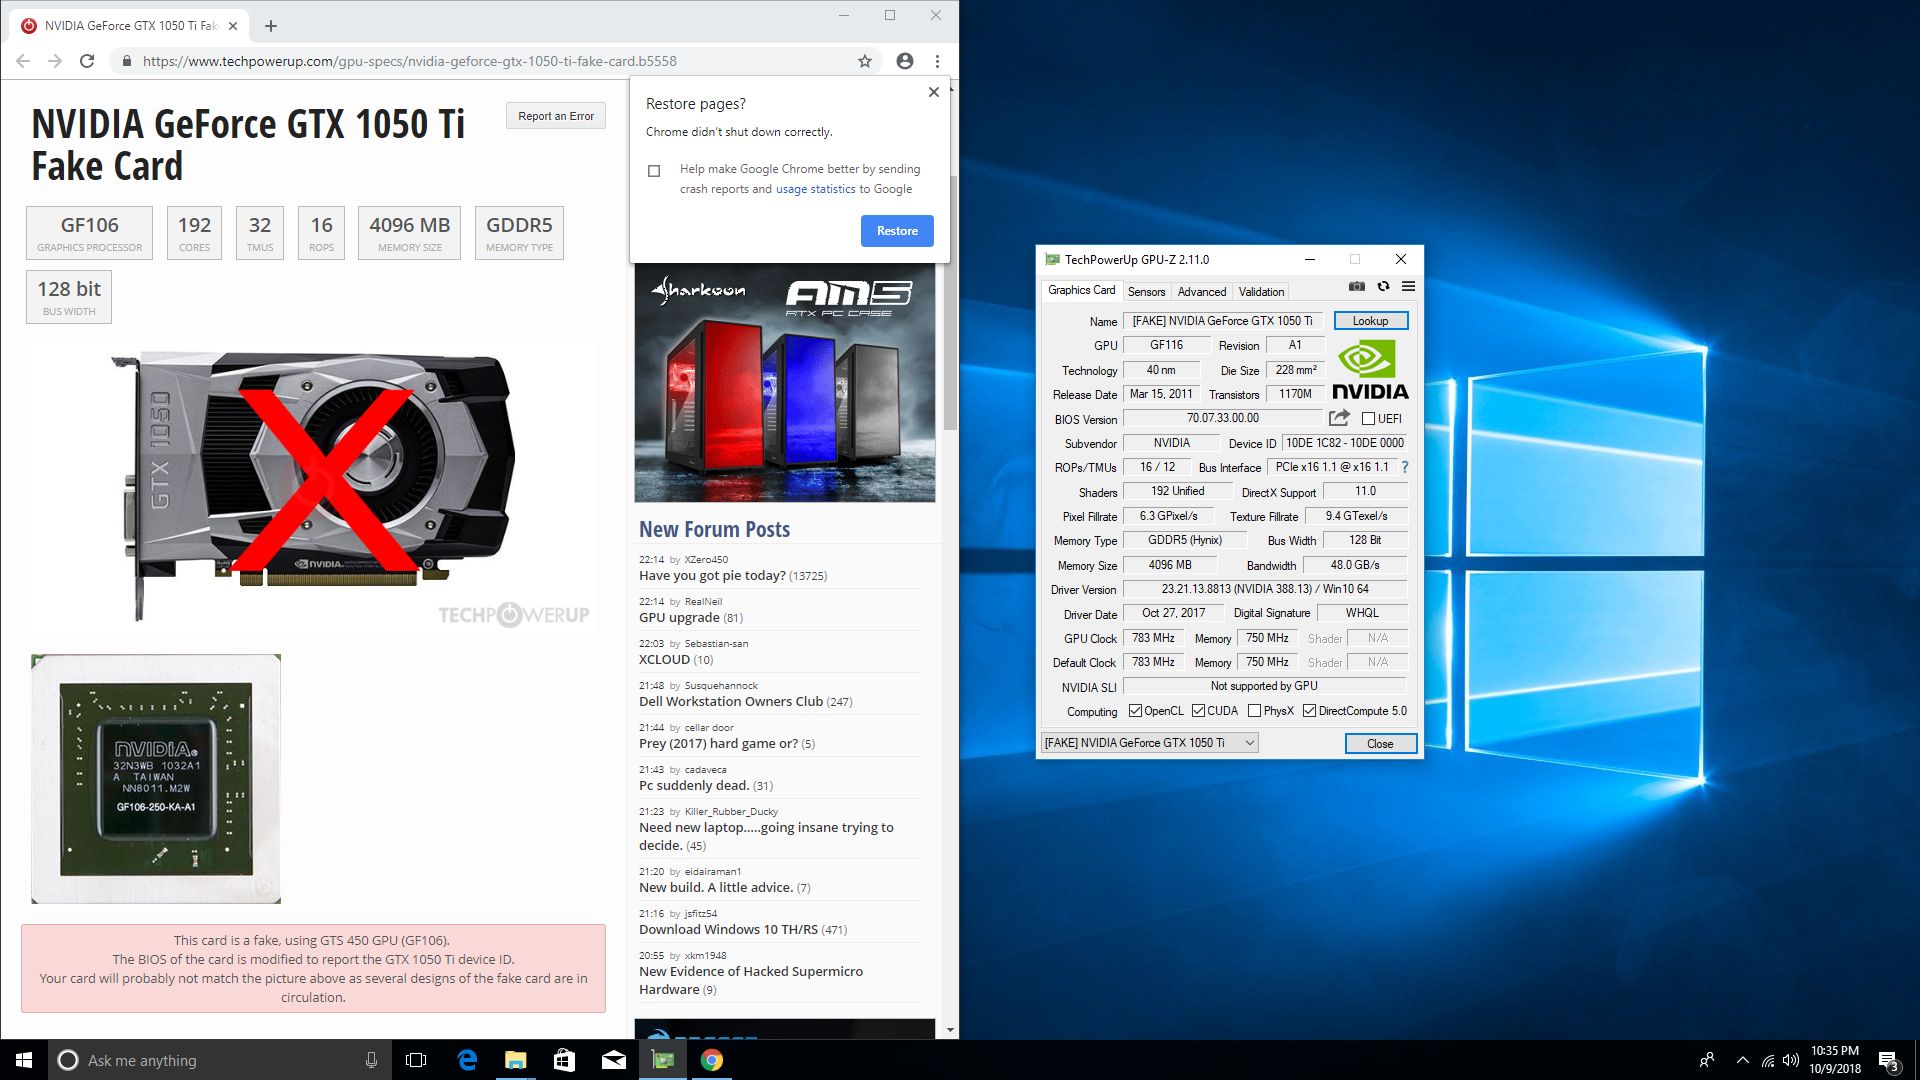Click the graphics card image thumbnail
This screenshot has width=1920, height=1080.
click(x=313, y=486)
